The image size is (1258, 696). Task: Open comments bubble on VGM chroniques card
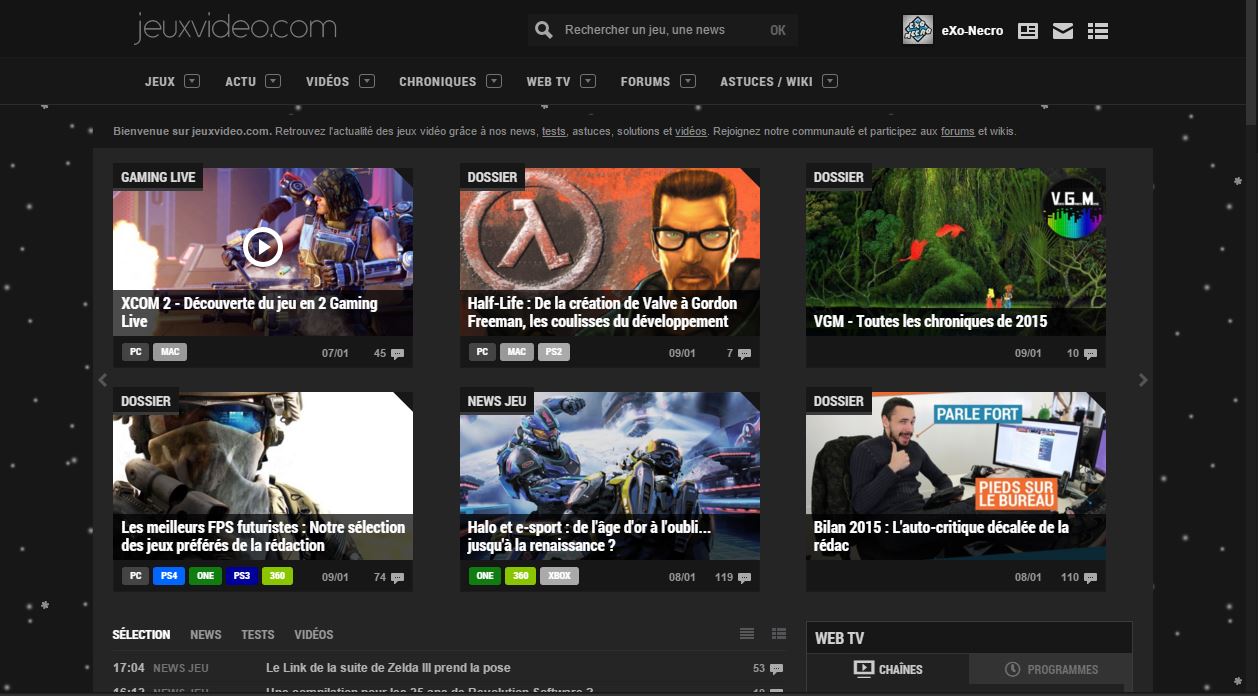tap(1090, 354)
